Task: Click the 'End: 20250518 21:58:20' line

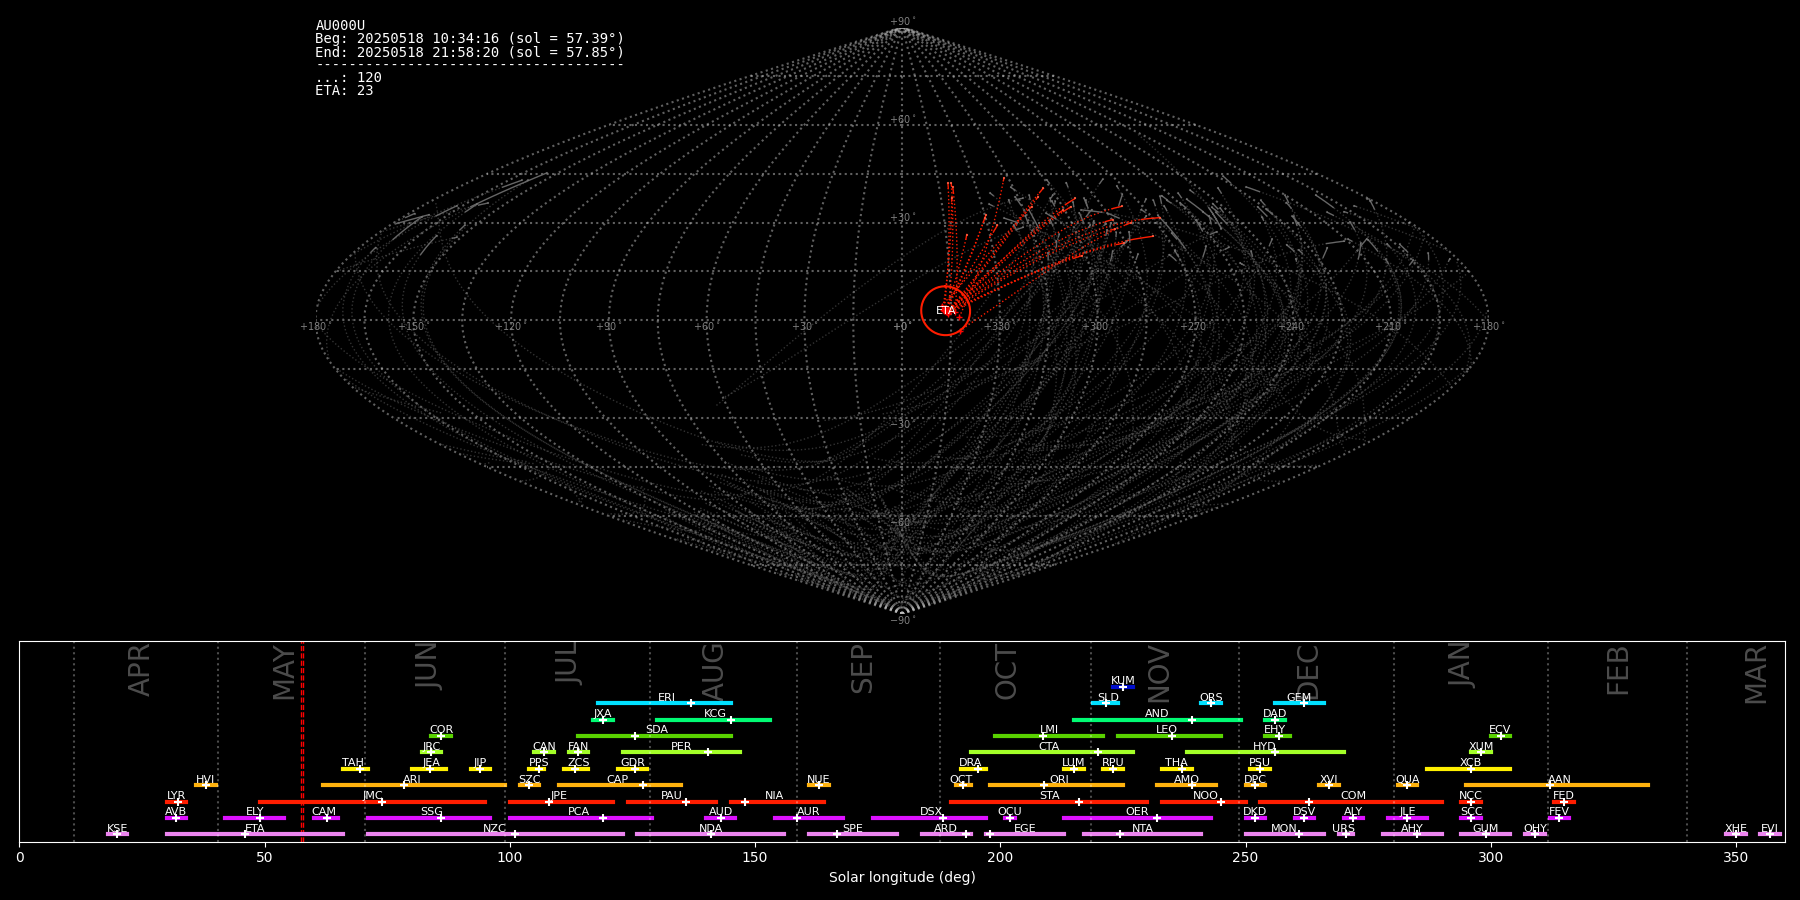Action: pyautogui.click(x=470, y=52)
